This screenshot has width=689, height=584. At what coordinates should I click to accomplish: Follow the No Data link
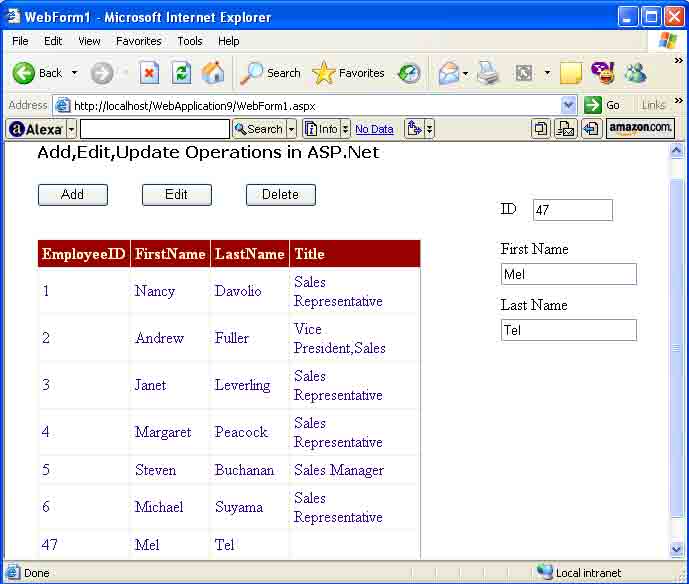click(x=374, y=129)
